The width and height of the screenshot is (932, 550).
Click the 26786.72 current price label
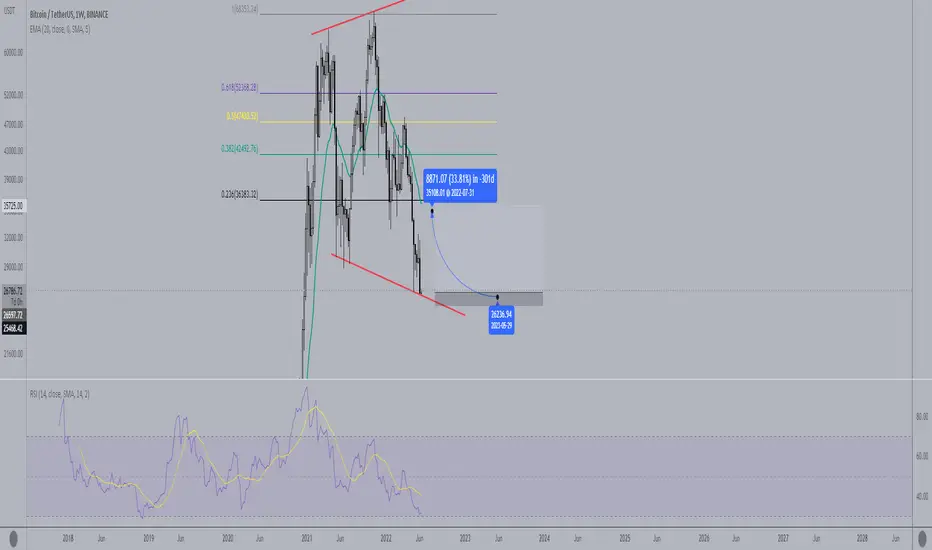[12, 291]
